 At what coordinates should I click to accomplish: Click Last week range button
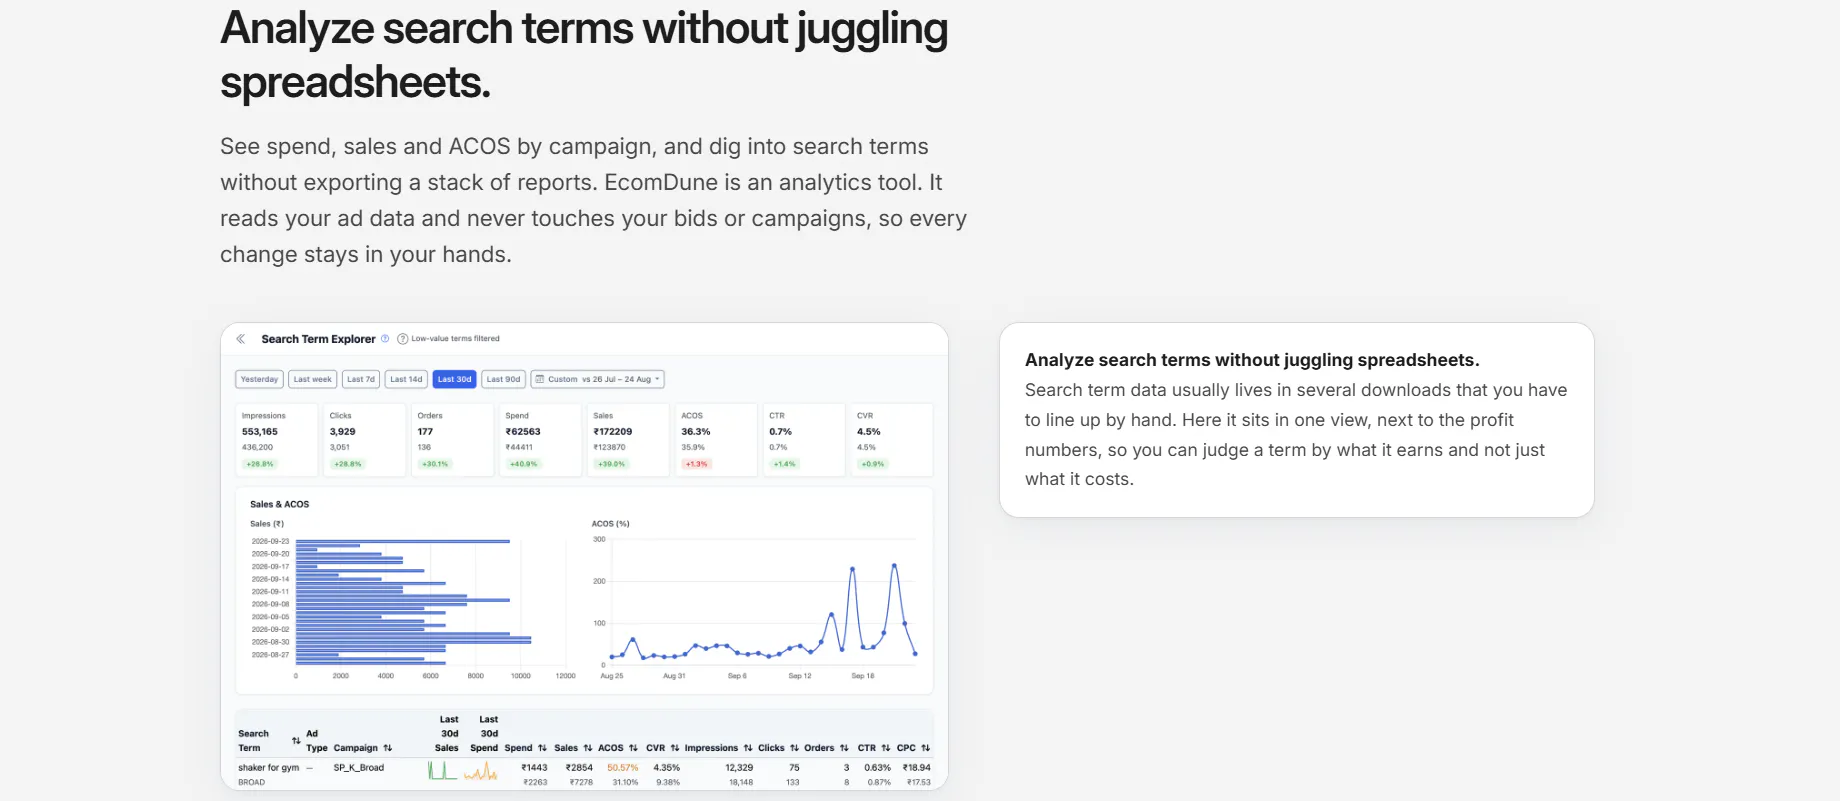(313, 379)
